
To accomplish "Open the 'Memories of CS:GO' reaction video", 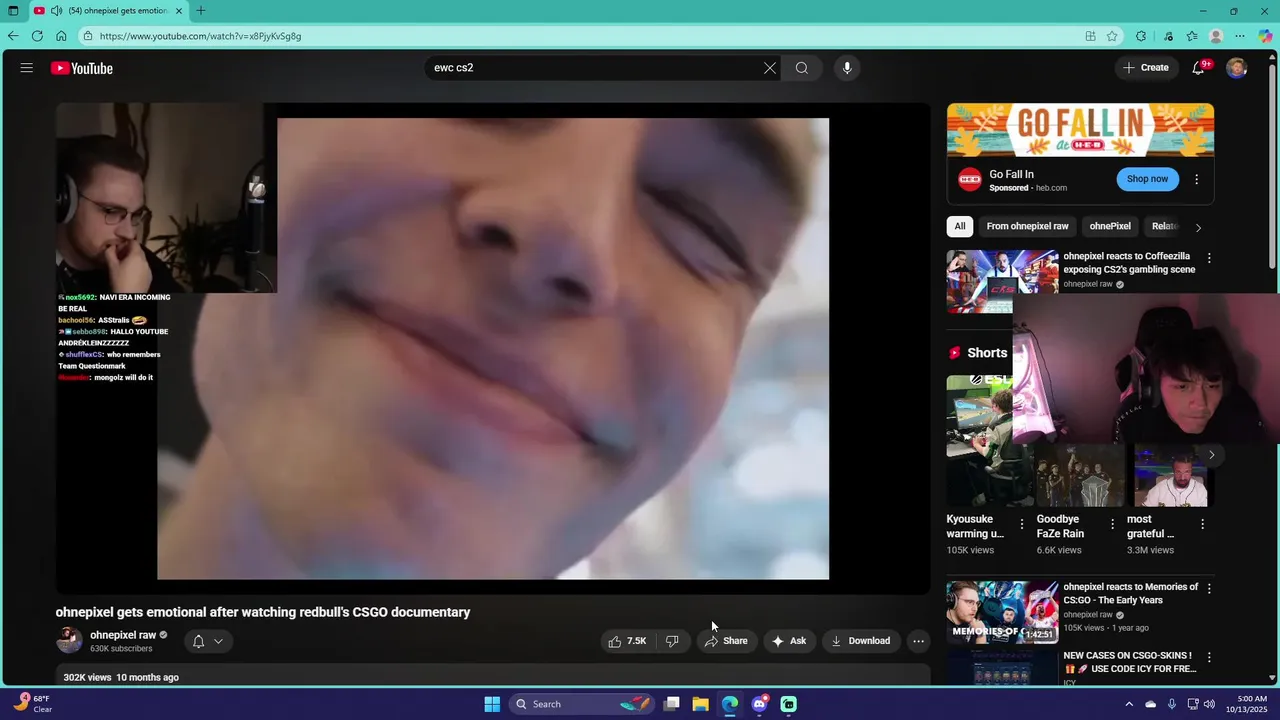I will [1002, 612].
